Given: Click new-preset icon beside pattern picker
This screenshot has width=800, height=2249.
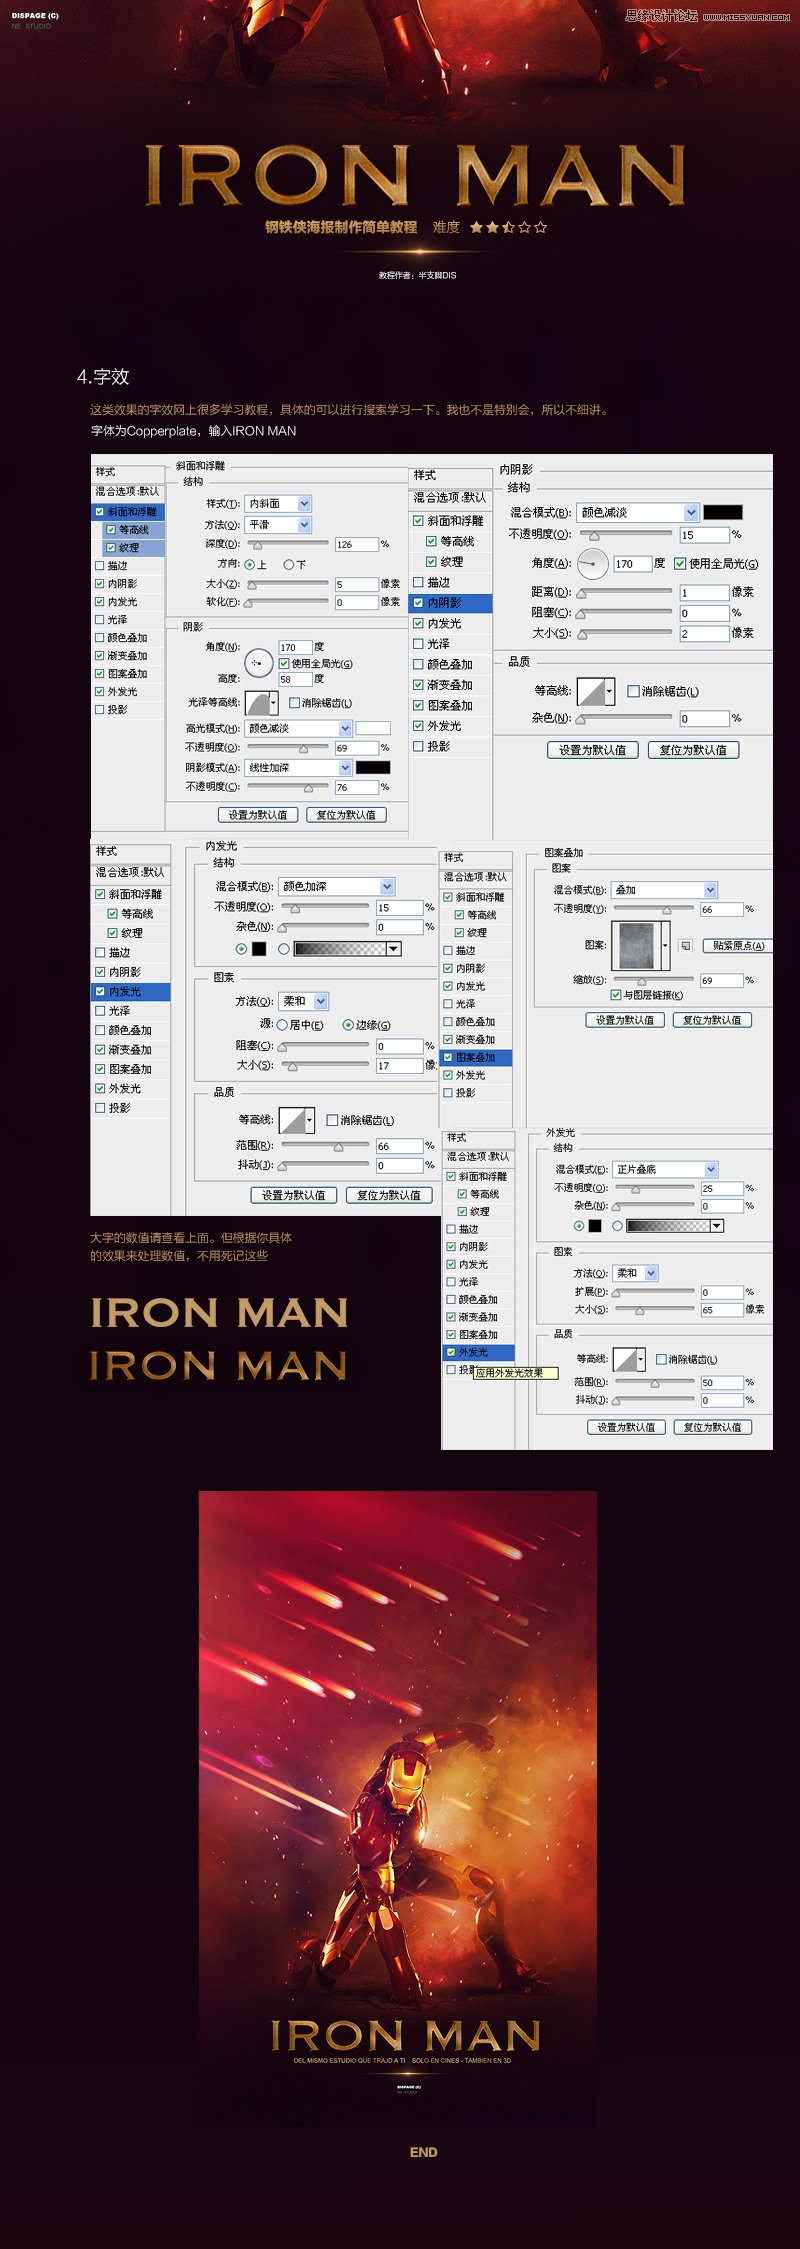Looking at the screenshot, I should click(x=685, y=946).
